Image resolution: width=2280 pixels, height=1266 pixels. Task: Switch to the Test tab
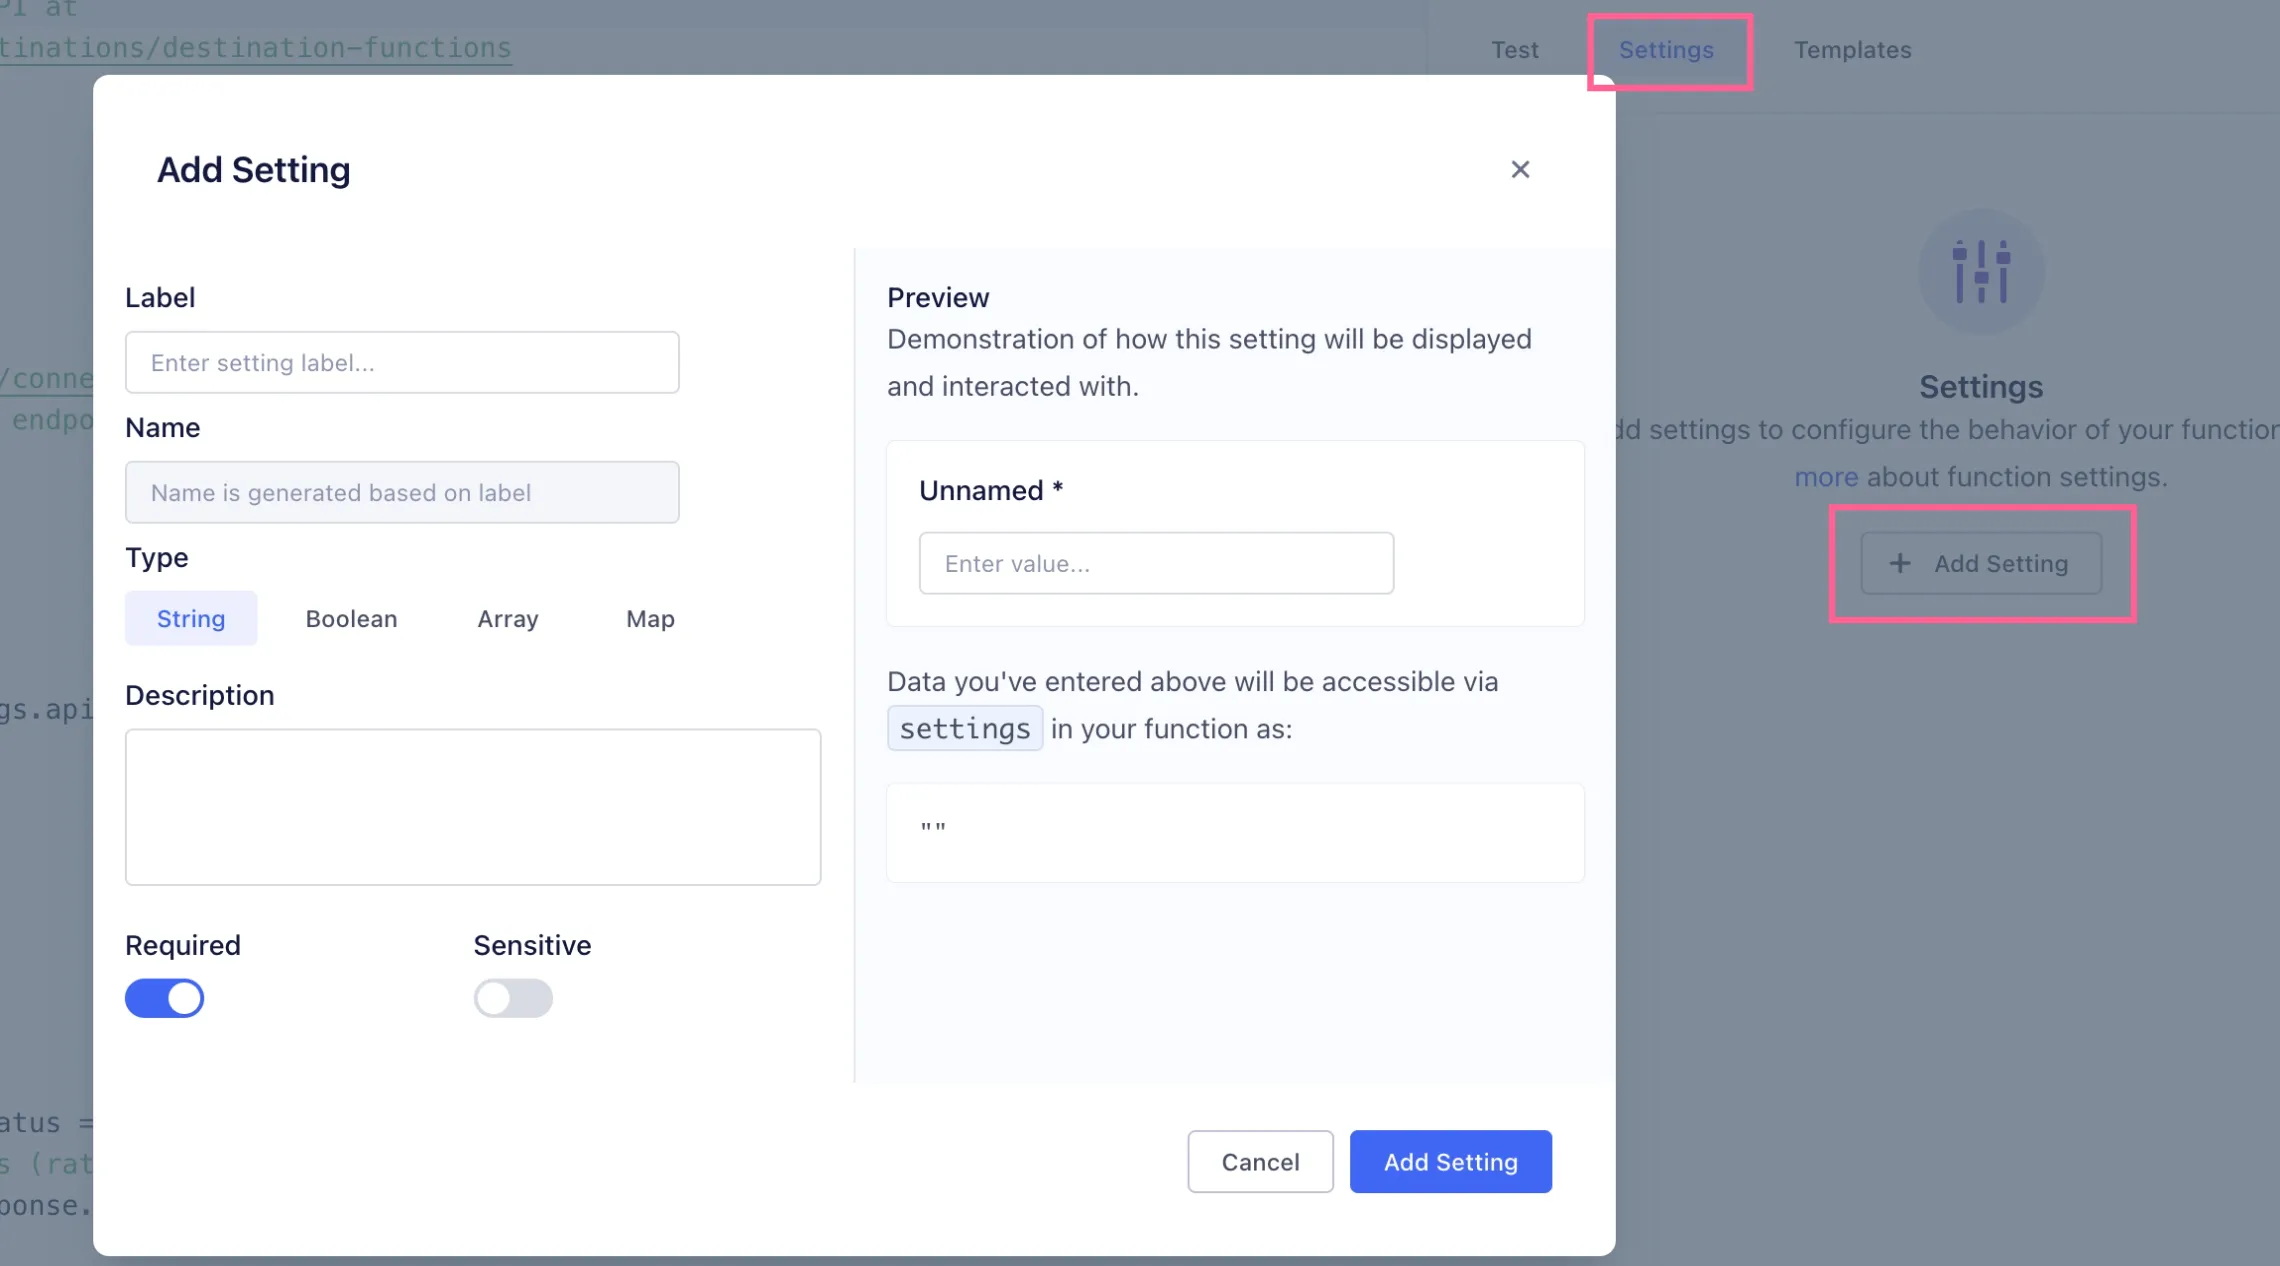[x=1514, y=49]
